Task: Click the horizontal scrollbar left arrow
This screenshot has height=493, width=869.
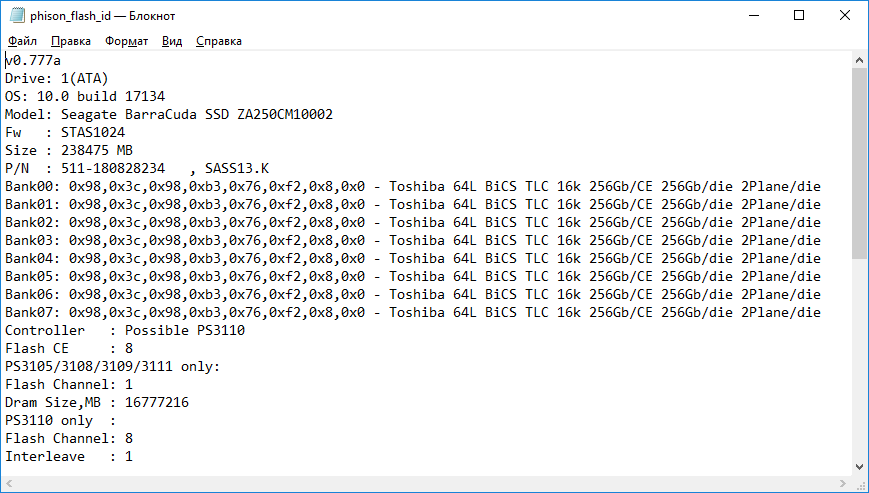Action: pos(9,484)
